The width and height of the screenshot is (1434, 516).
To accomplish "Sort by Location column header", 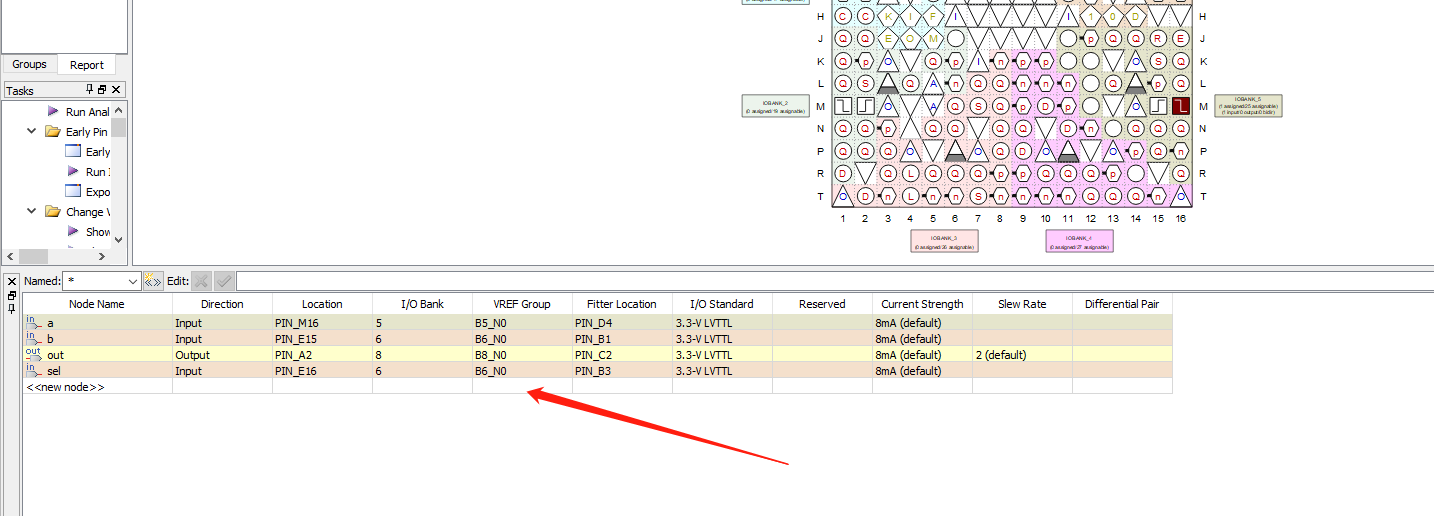I will tap(322, 304).
